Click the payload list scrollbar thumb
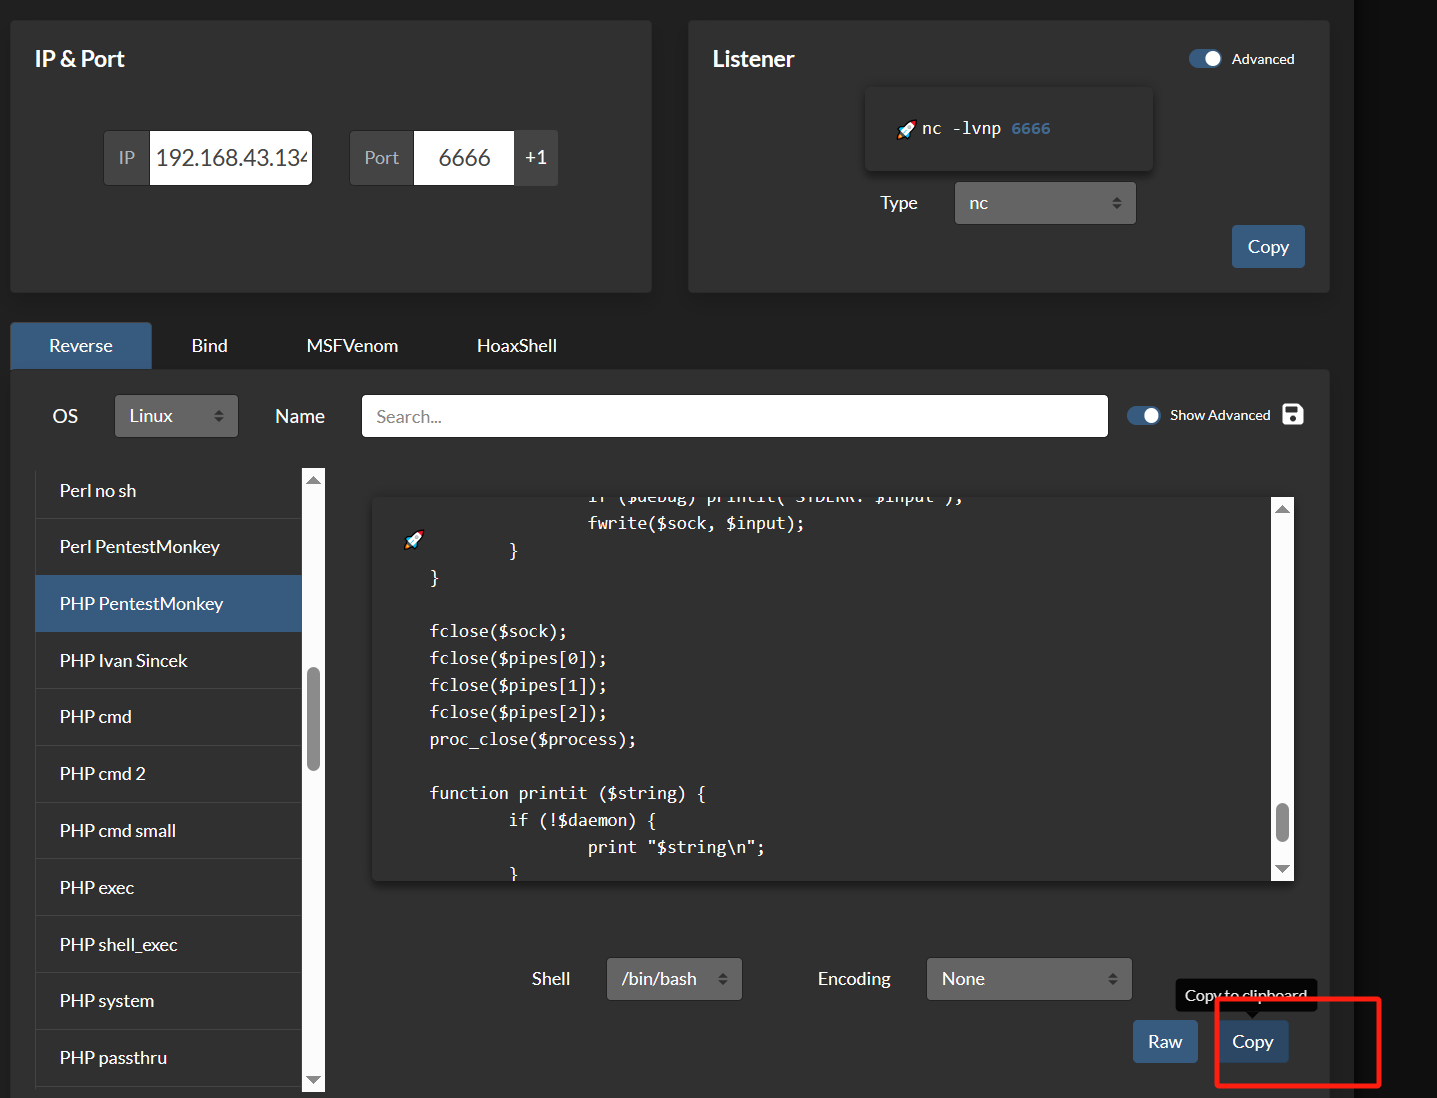The image size is (1437, 1098). pyautogui.click(x=314, y=719)
